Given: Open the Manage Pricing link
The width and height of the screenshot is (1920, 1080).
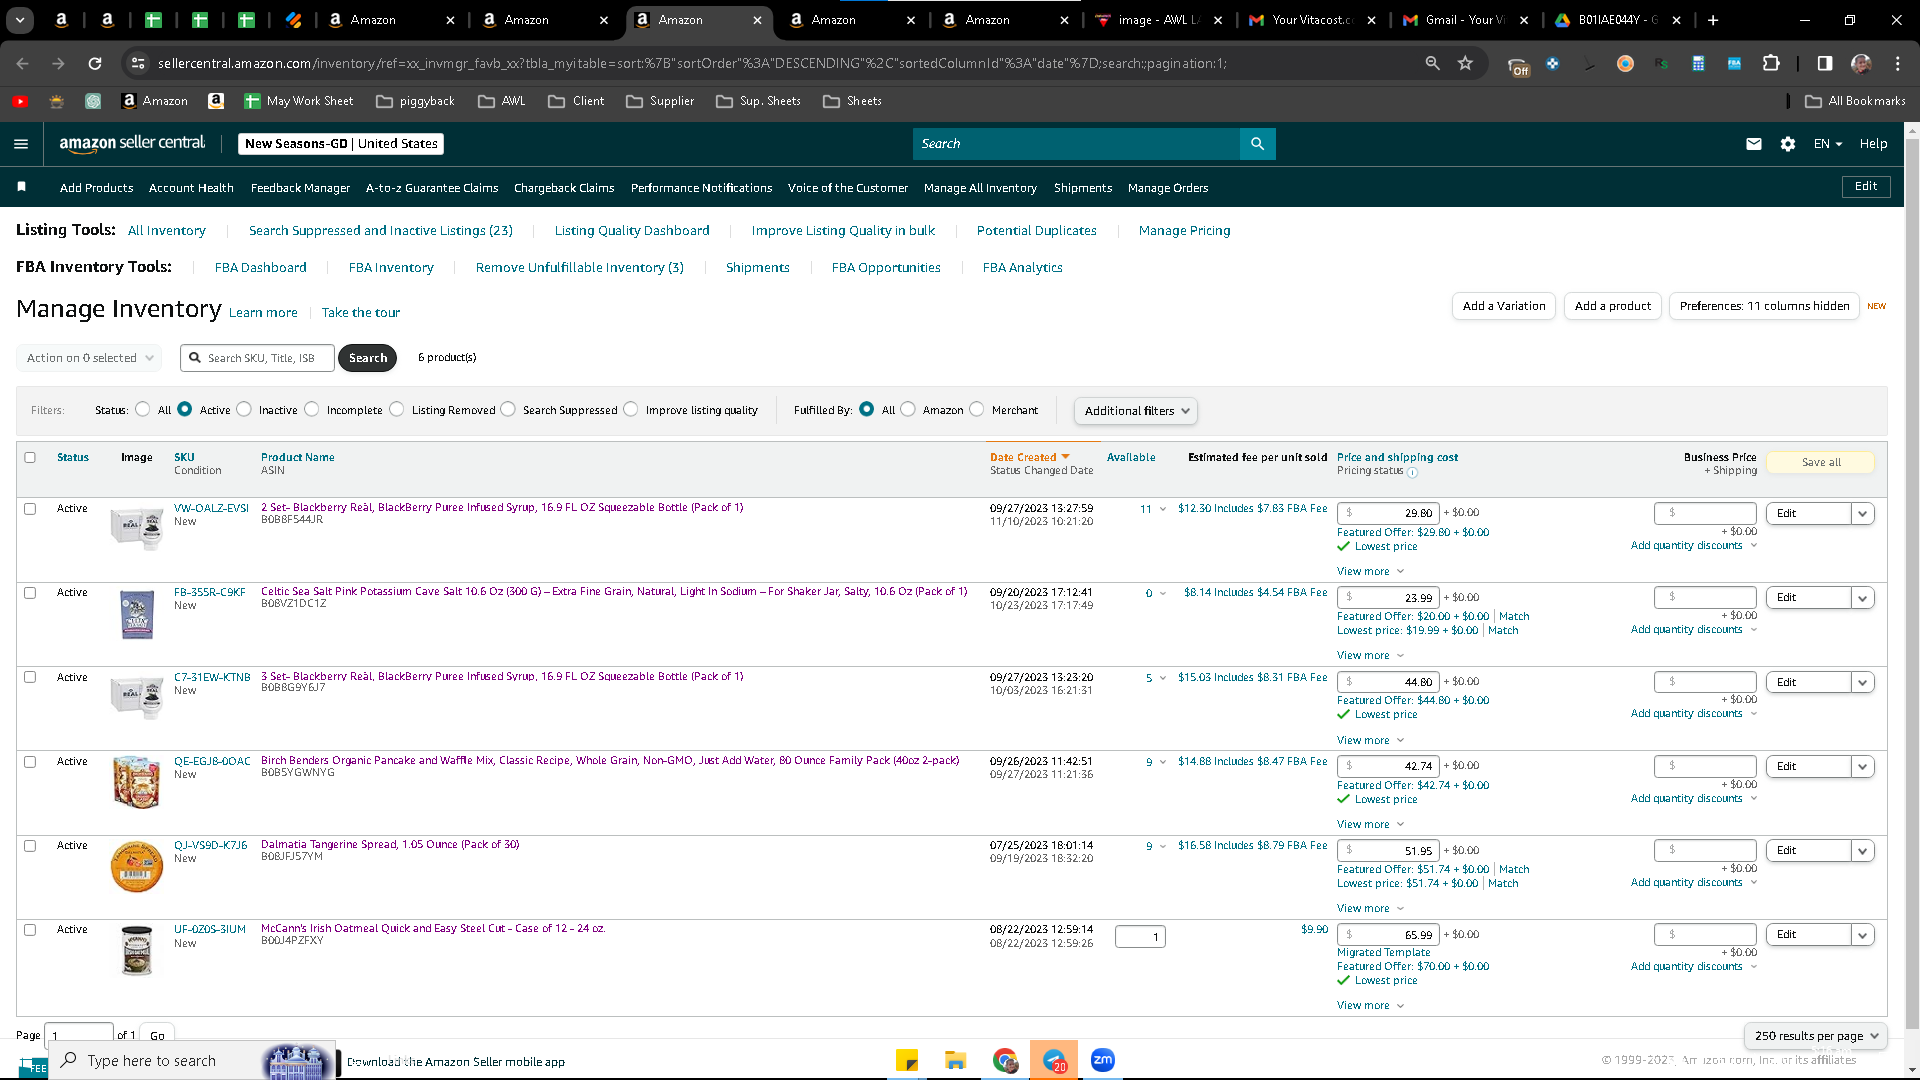Looking at the screenshot, I should pyautogui.click(x=1184, y=231).
